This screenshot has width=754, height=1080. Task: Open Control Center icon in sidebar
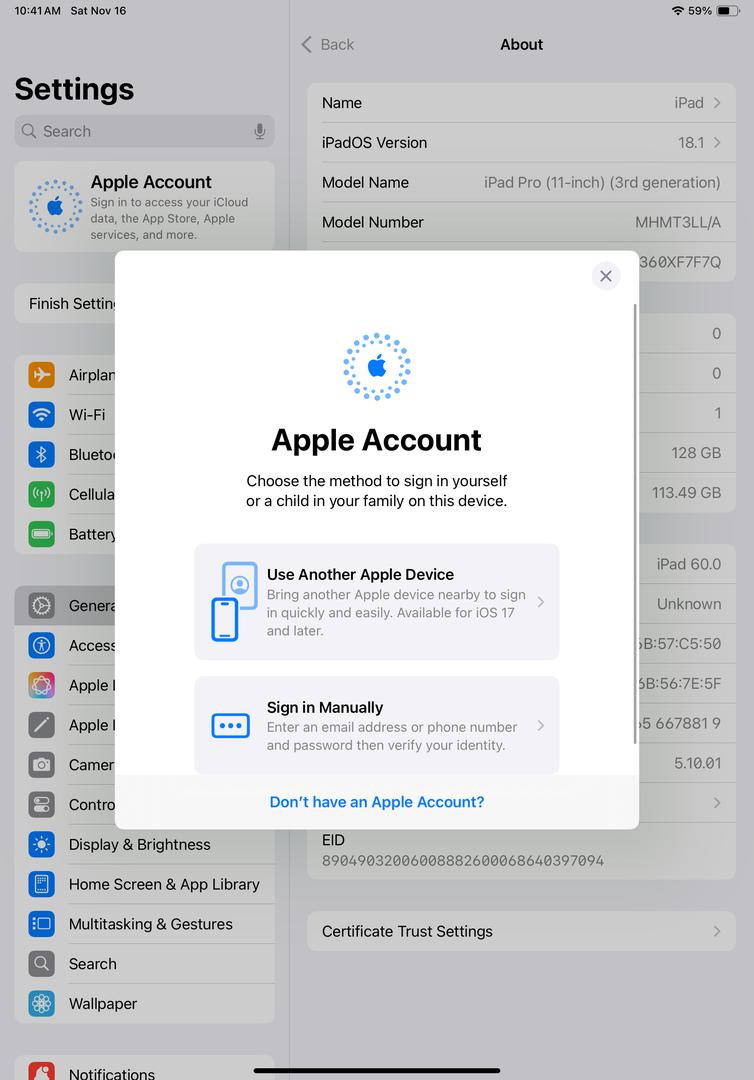(x=41, y=804)
